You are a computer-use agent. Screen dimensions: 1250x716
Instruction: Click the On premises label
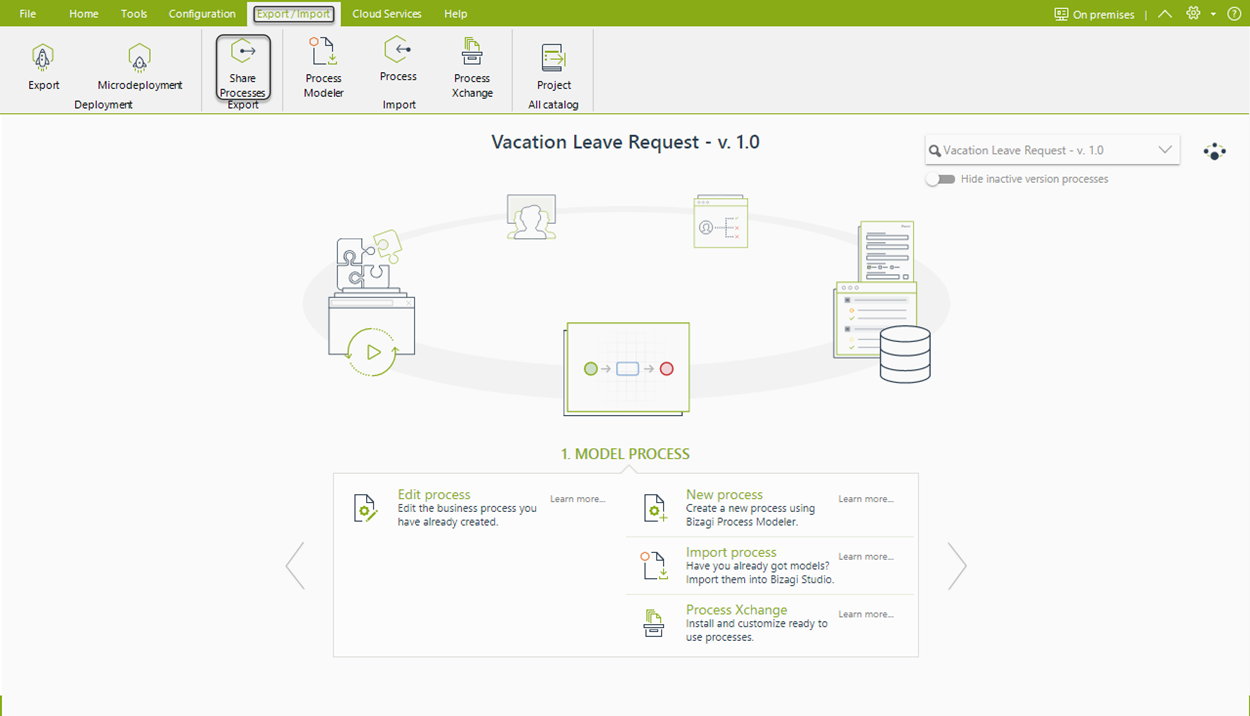click(1104, 15)
